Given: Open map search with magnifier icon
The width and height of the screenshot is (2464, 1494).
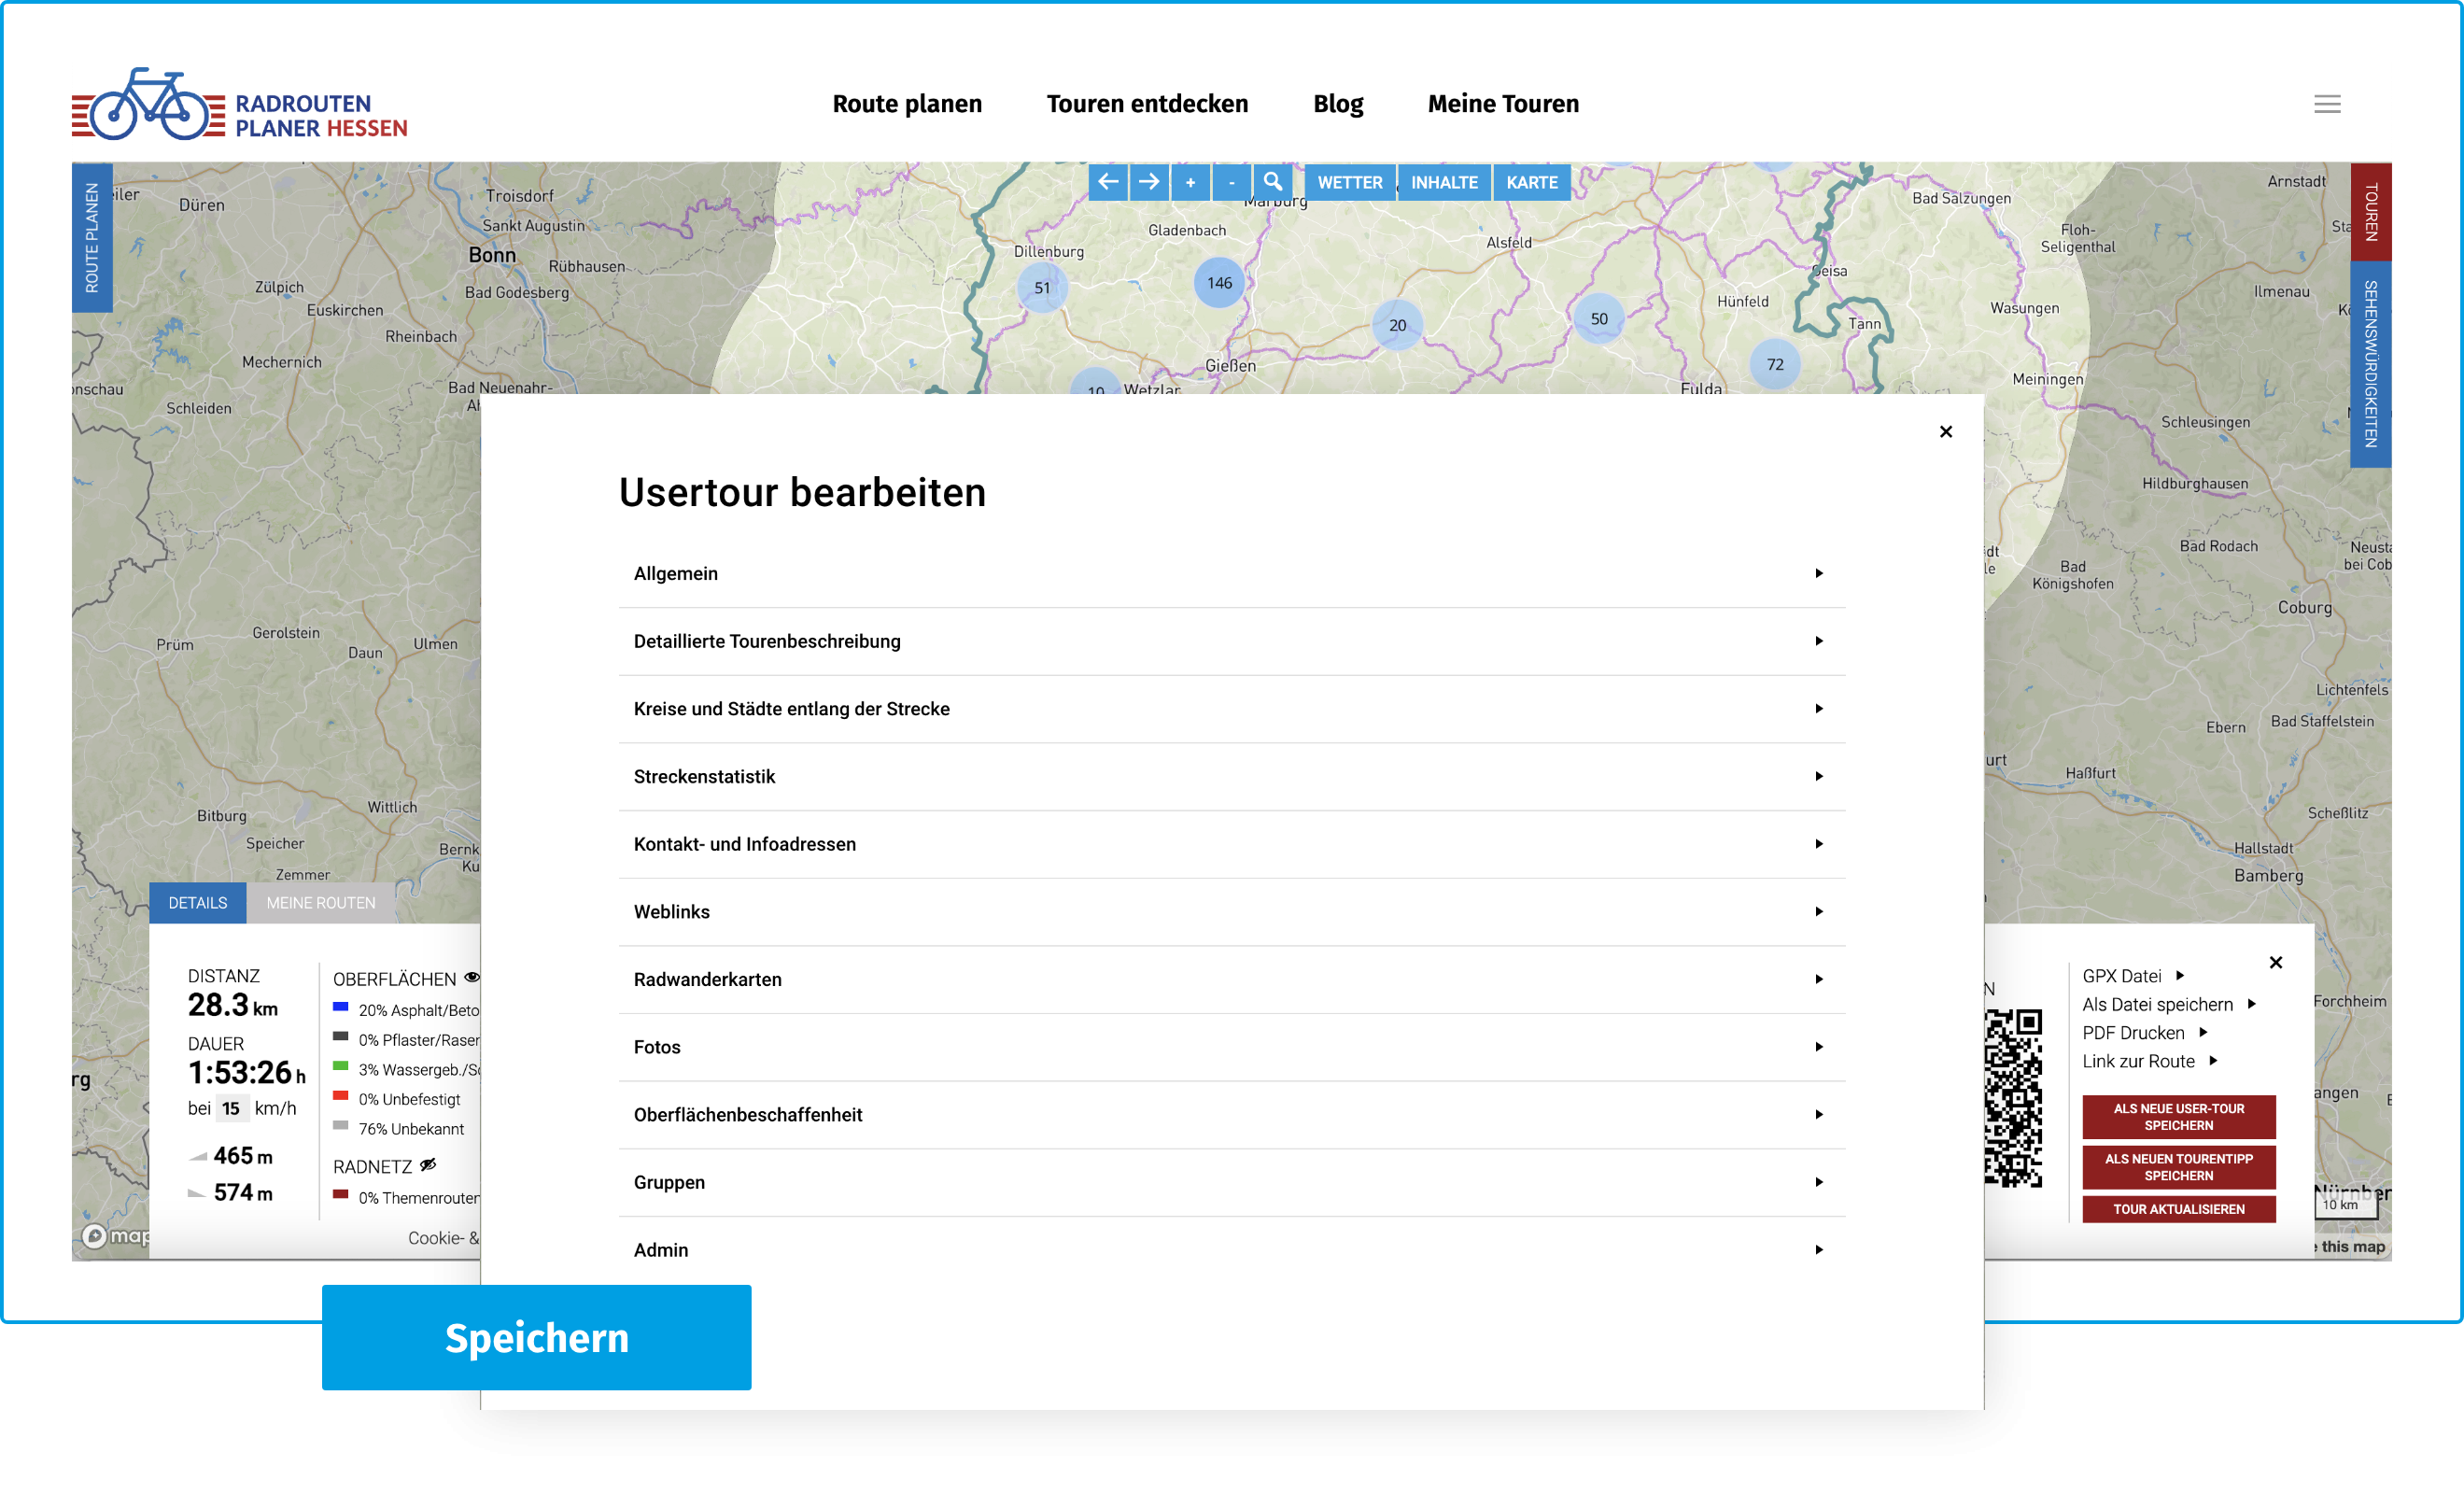Looking at the screenshot, I should click(x=1272, y=182).
